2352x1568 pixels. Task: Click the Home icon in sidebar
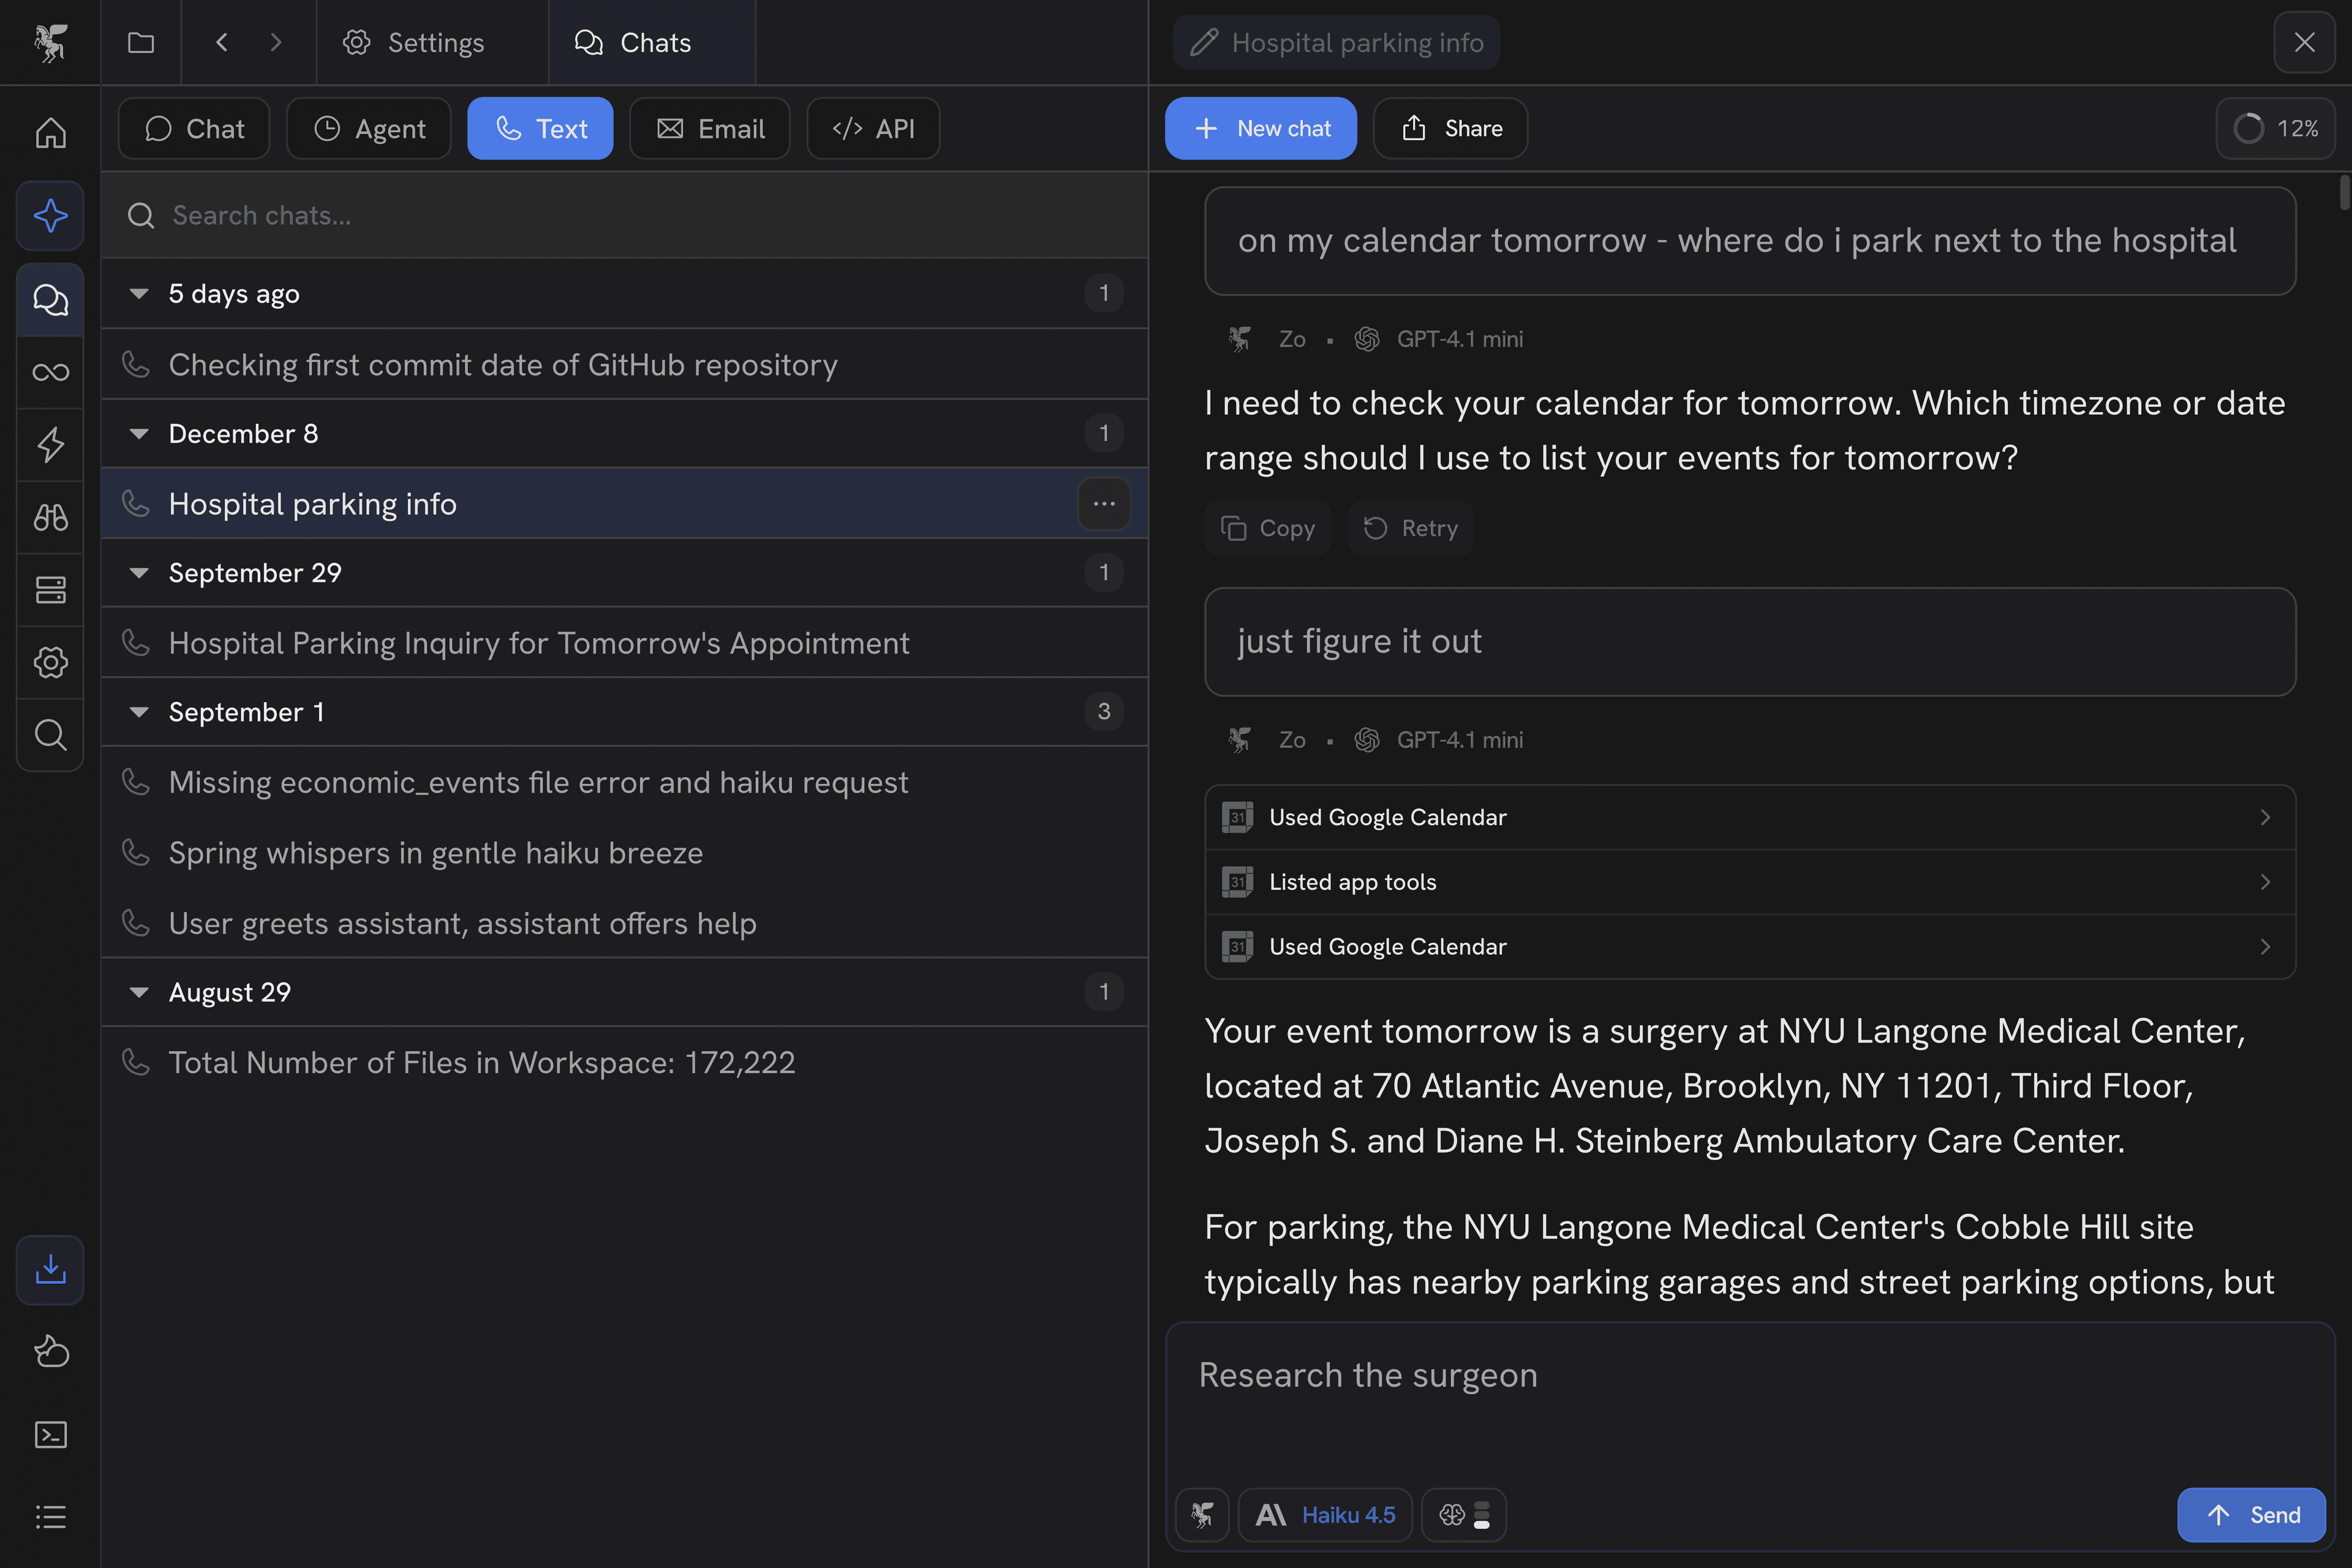pyautogui.click(x=50, y=133)
